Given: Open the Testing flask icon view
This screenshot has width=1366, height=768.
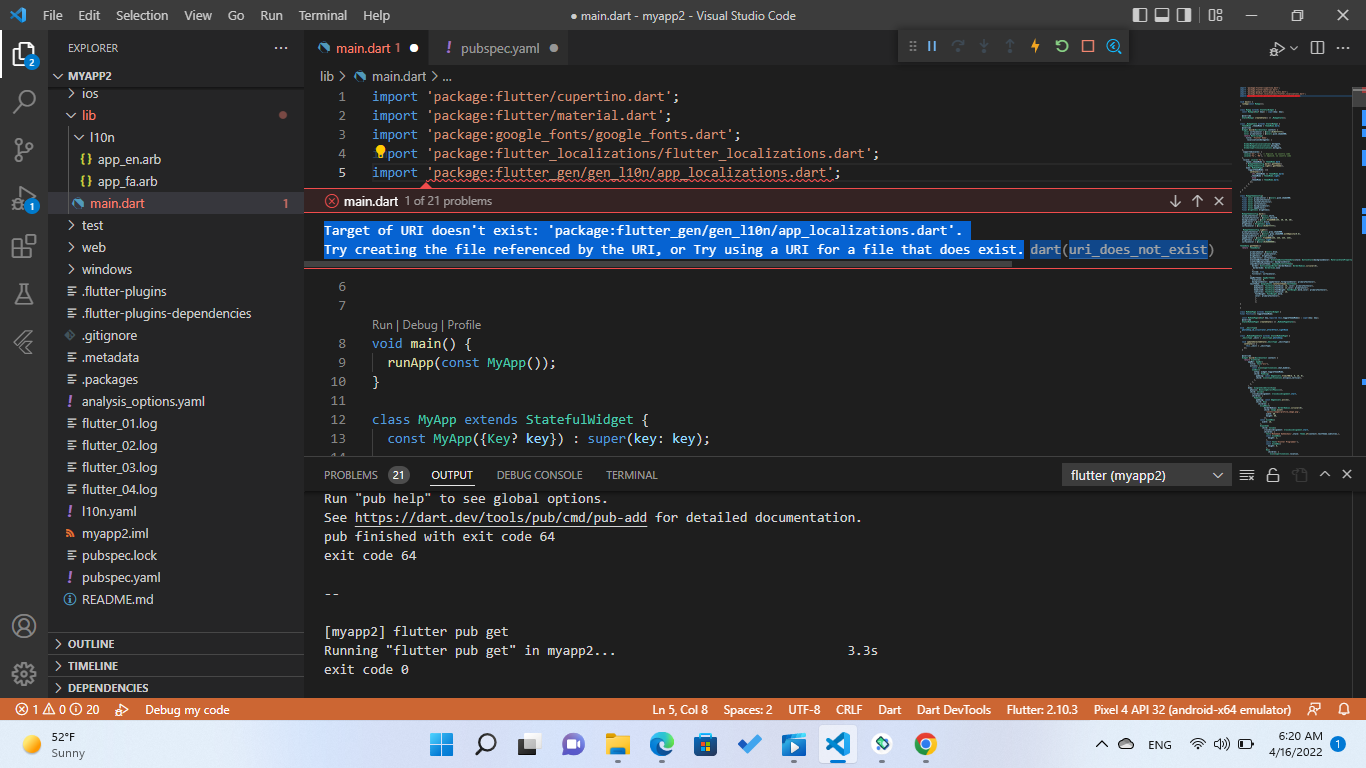Looking at the screenshot, I should click(x=24, y=294).
